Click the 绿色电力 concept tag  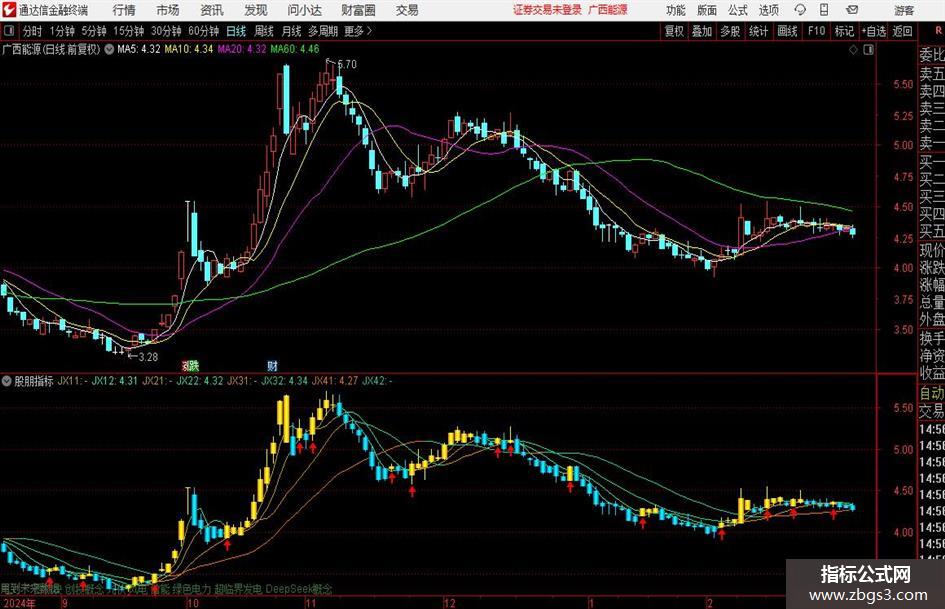pyautogui.click(x=191, y=589)
